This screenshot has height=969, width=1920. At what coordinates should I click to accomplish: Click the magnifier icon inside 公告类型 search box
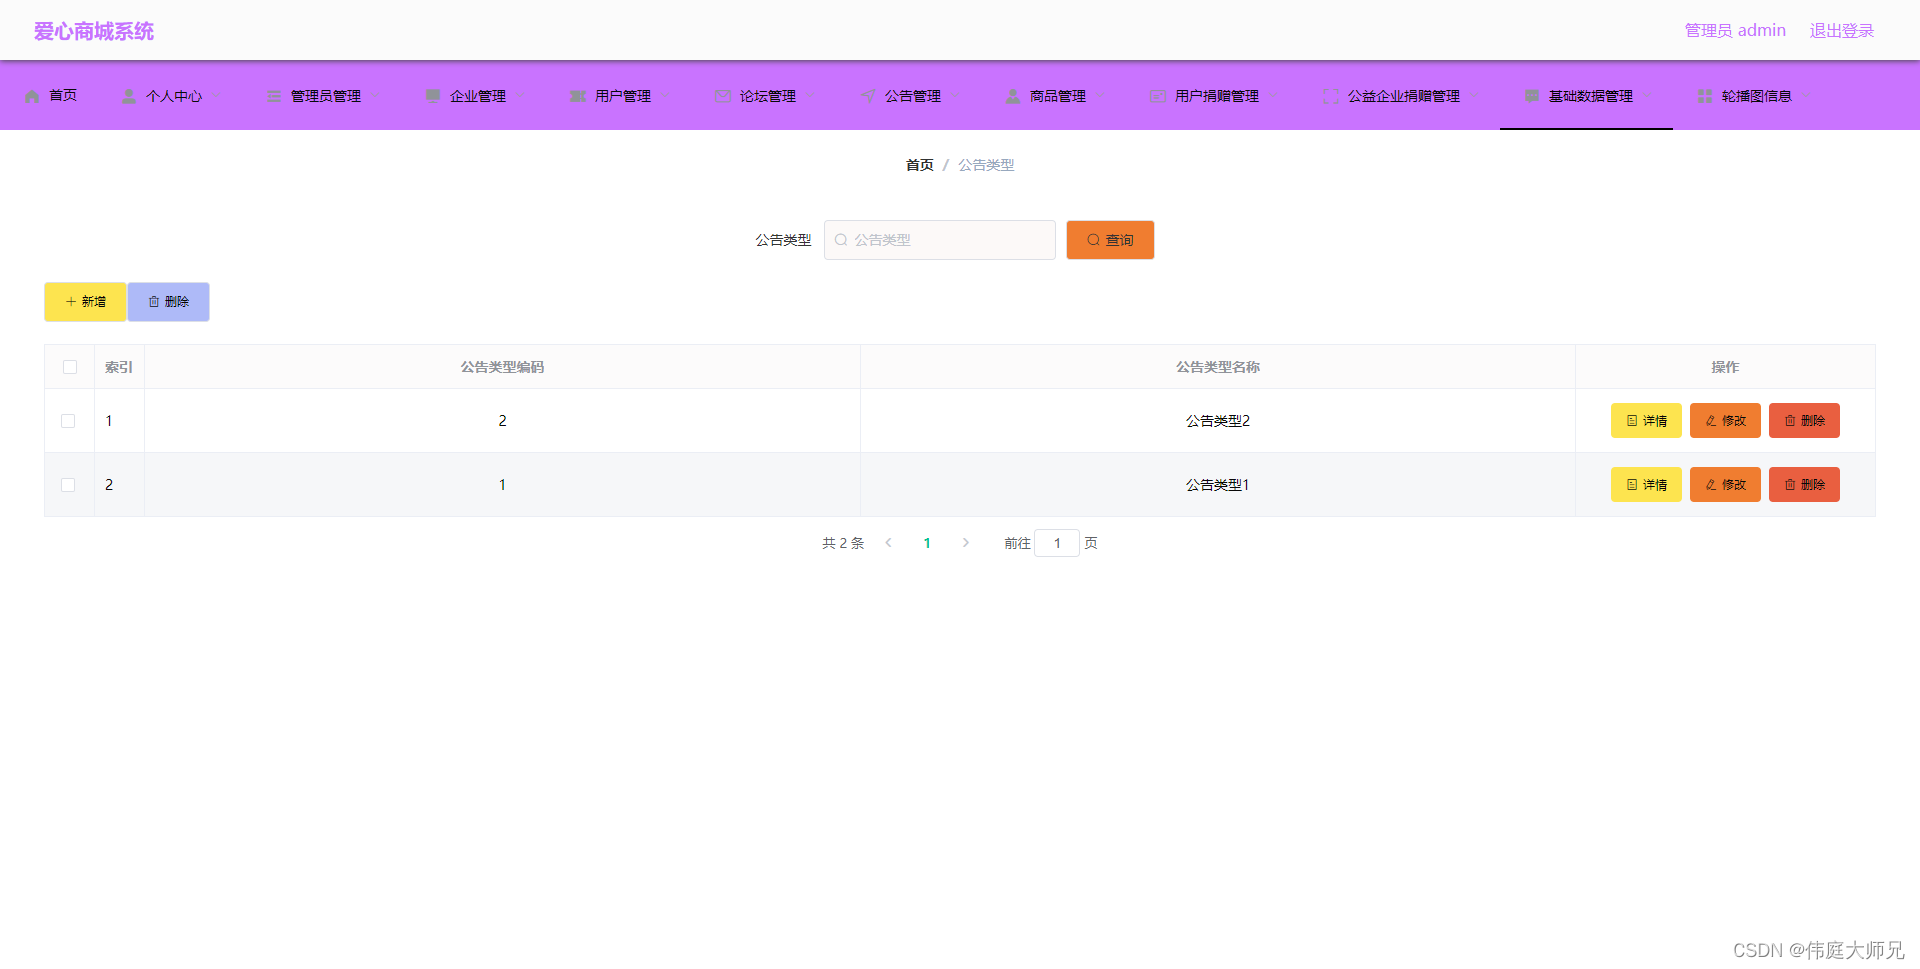tap(841, 240)
